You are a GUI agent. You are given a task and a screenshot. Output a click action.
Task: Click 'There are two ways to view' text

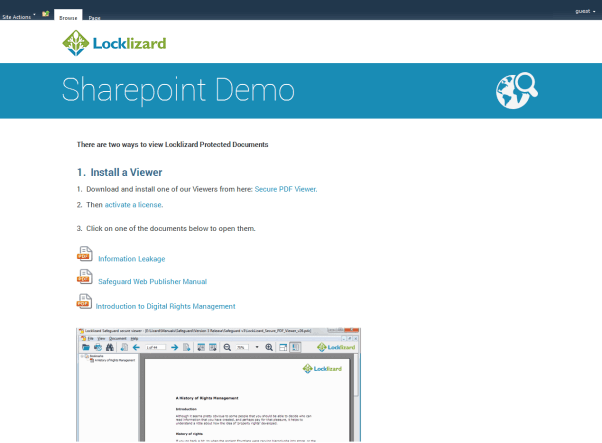pyautogui.click(x=172, y=145)
